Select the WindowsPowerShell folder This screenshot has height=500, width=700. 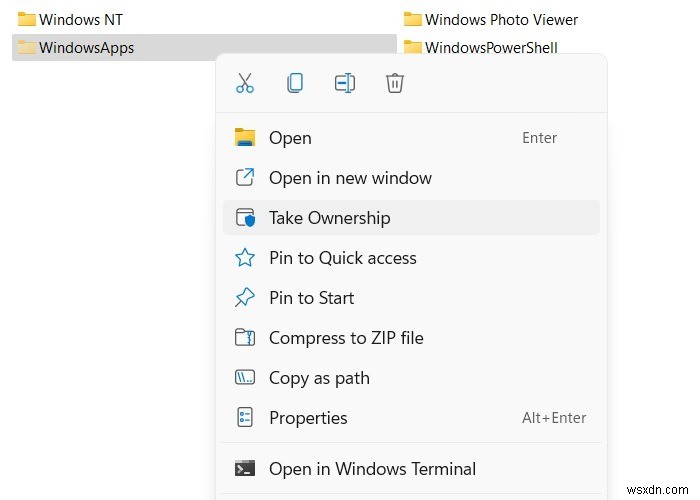point(480,47)
